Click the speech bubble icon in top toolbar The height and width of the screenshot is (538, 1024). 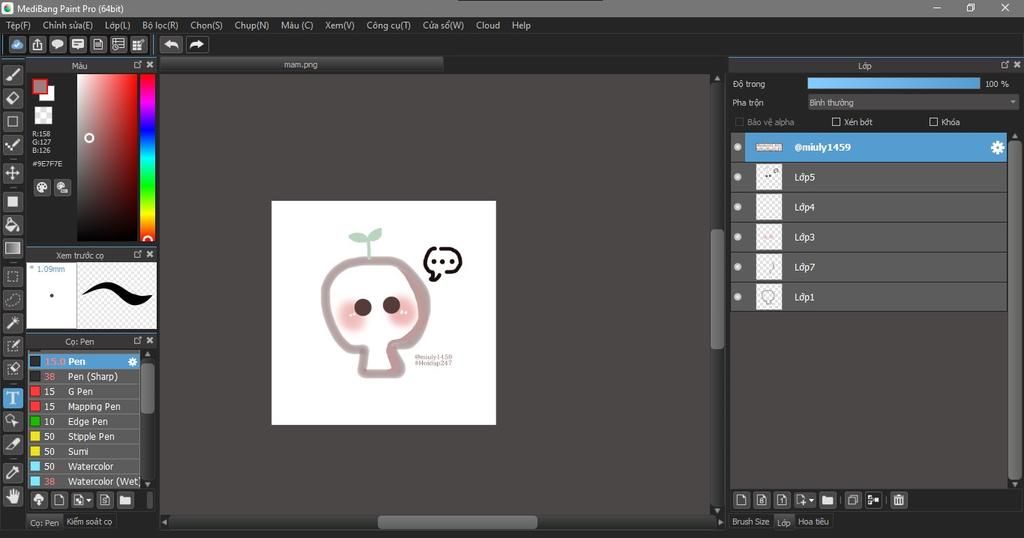click(57, 44)
